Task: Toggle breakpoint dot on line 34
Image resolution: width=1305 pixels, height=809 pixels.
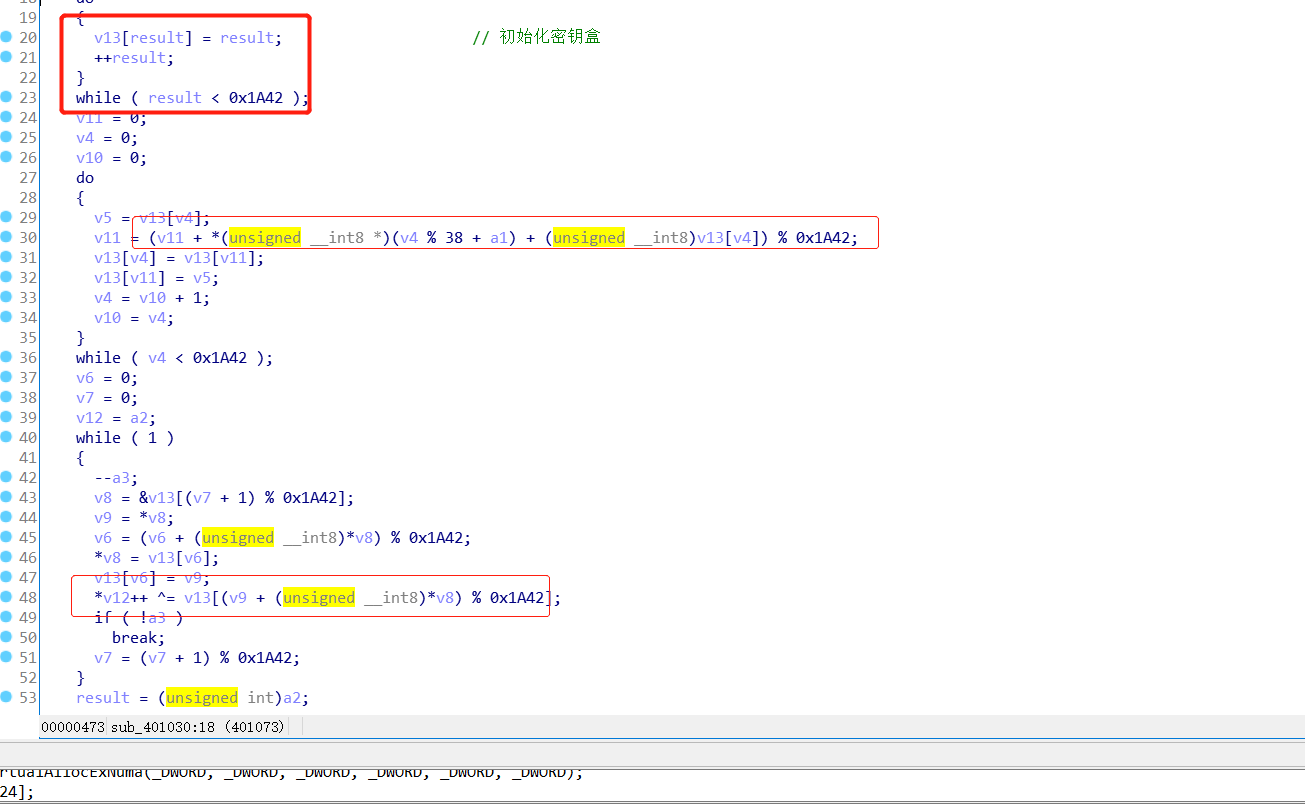Action: click(x=6, y=317)
